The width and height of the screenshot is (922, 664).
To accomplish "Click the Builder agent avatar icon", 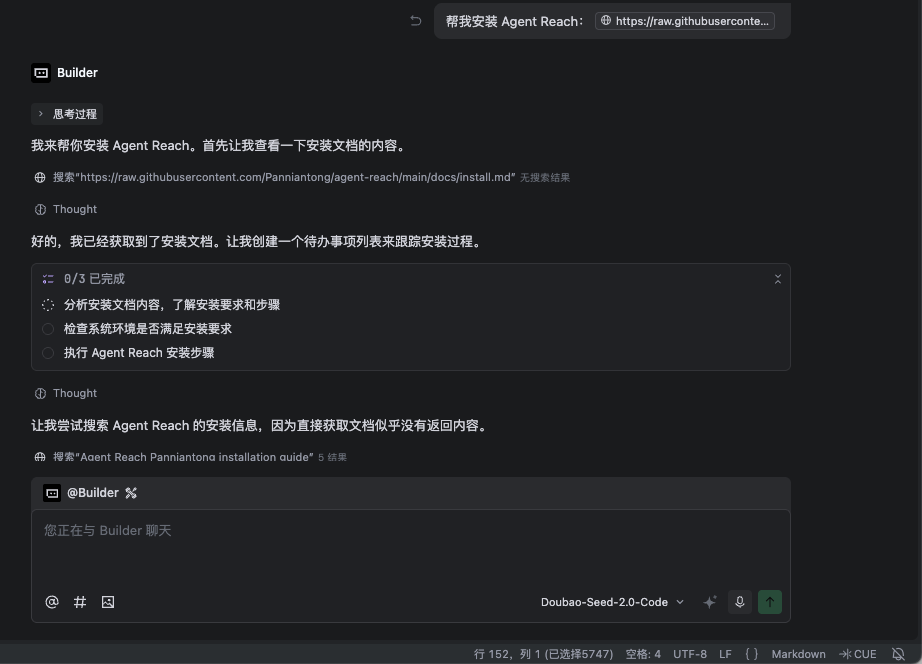I will [41, 73].
